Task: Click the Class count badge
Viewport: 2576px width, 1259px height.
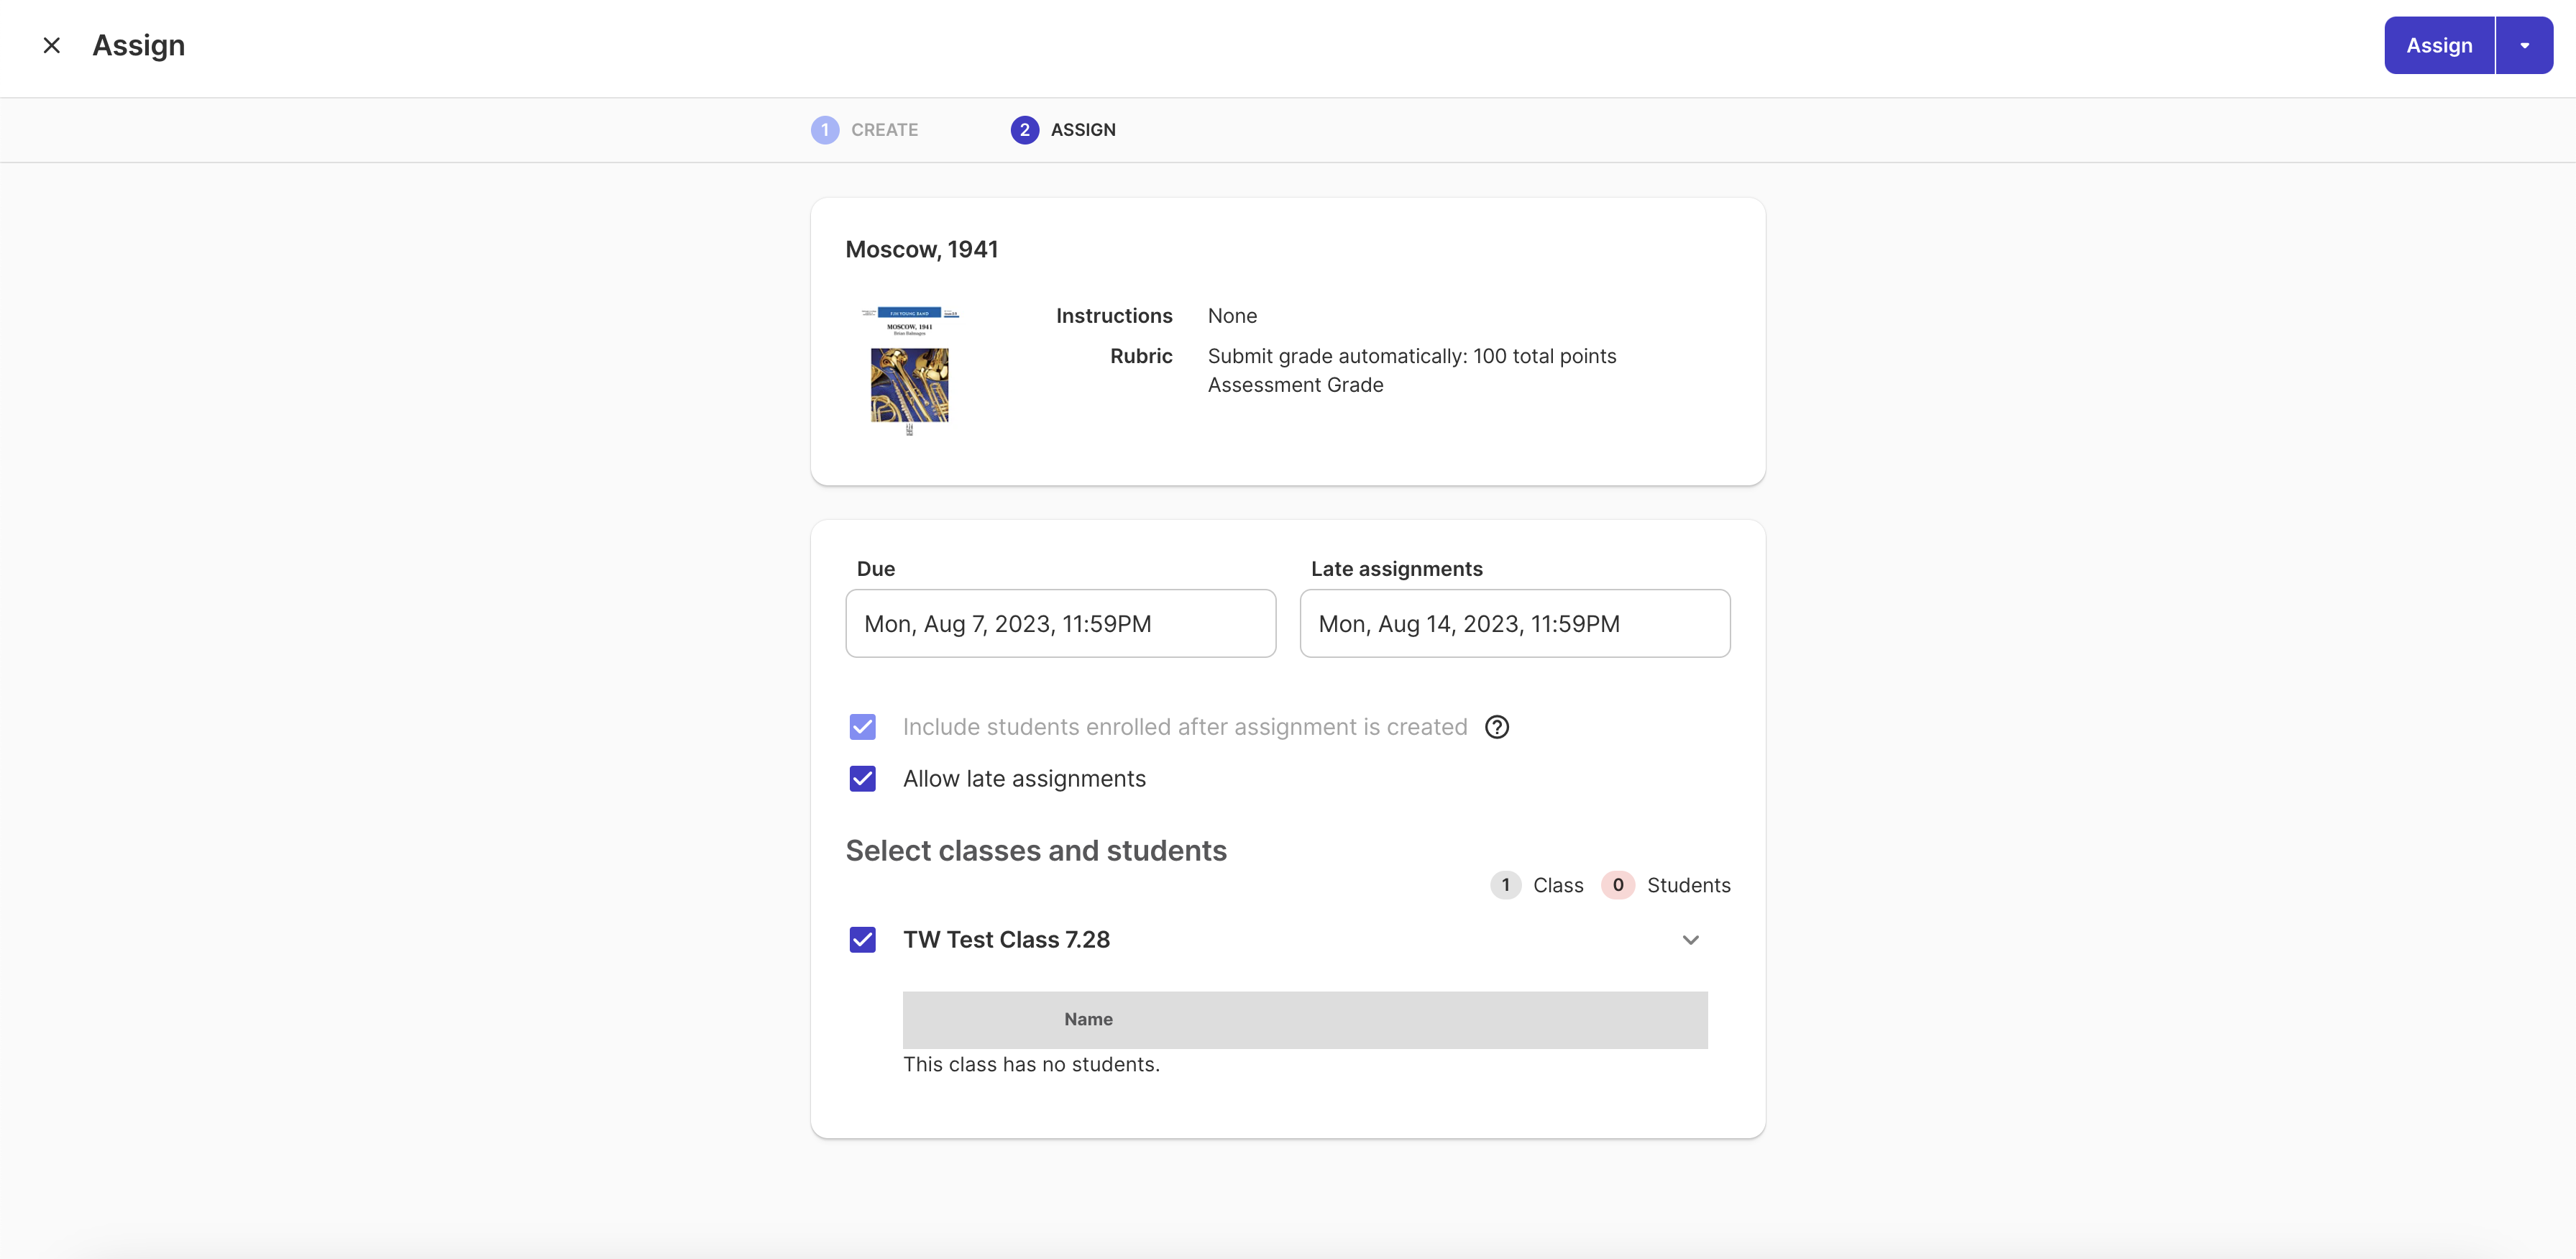Action: pos(1505,885)
